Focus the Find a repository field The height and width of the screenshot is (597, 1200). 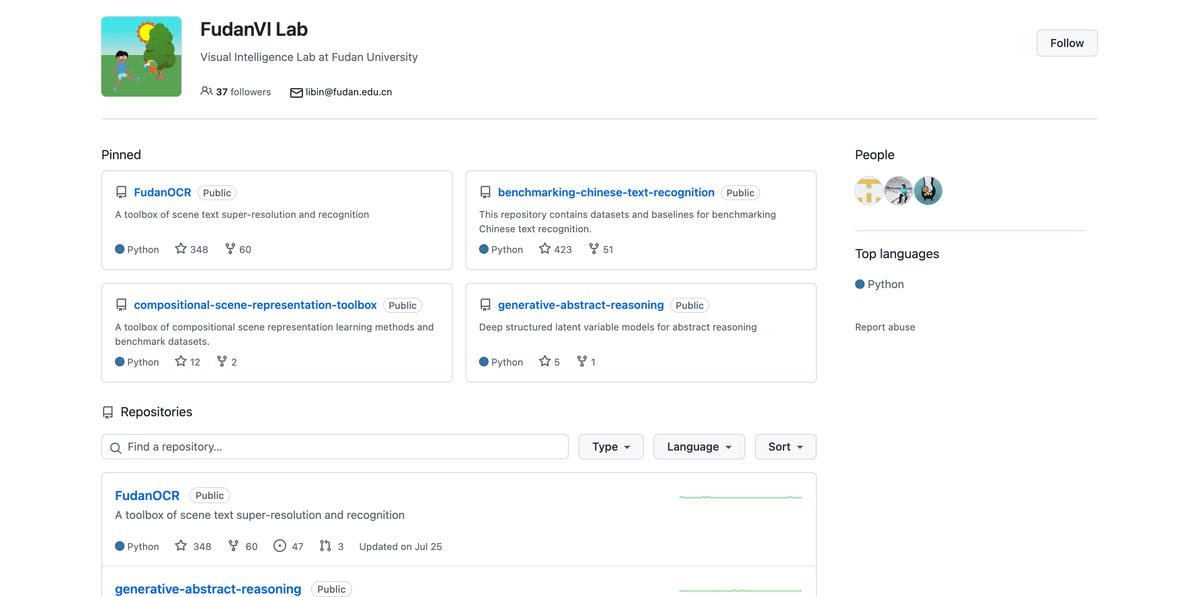pyautogui.click(x=335, y=447)
